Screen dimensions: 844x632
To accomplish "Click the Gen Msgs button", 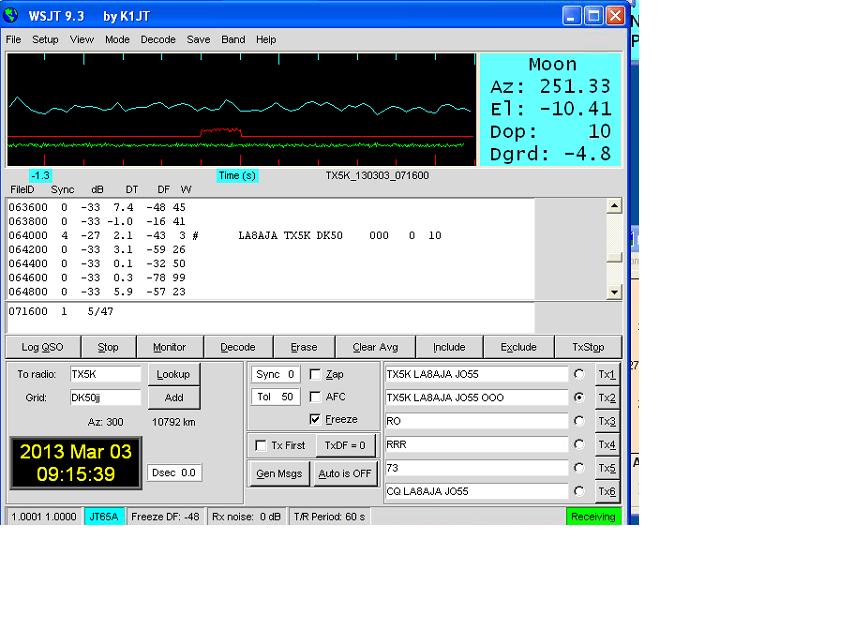I will [x=279, y=474].
